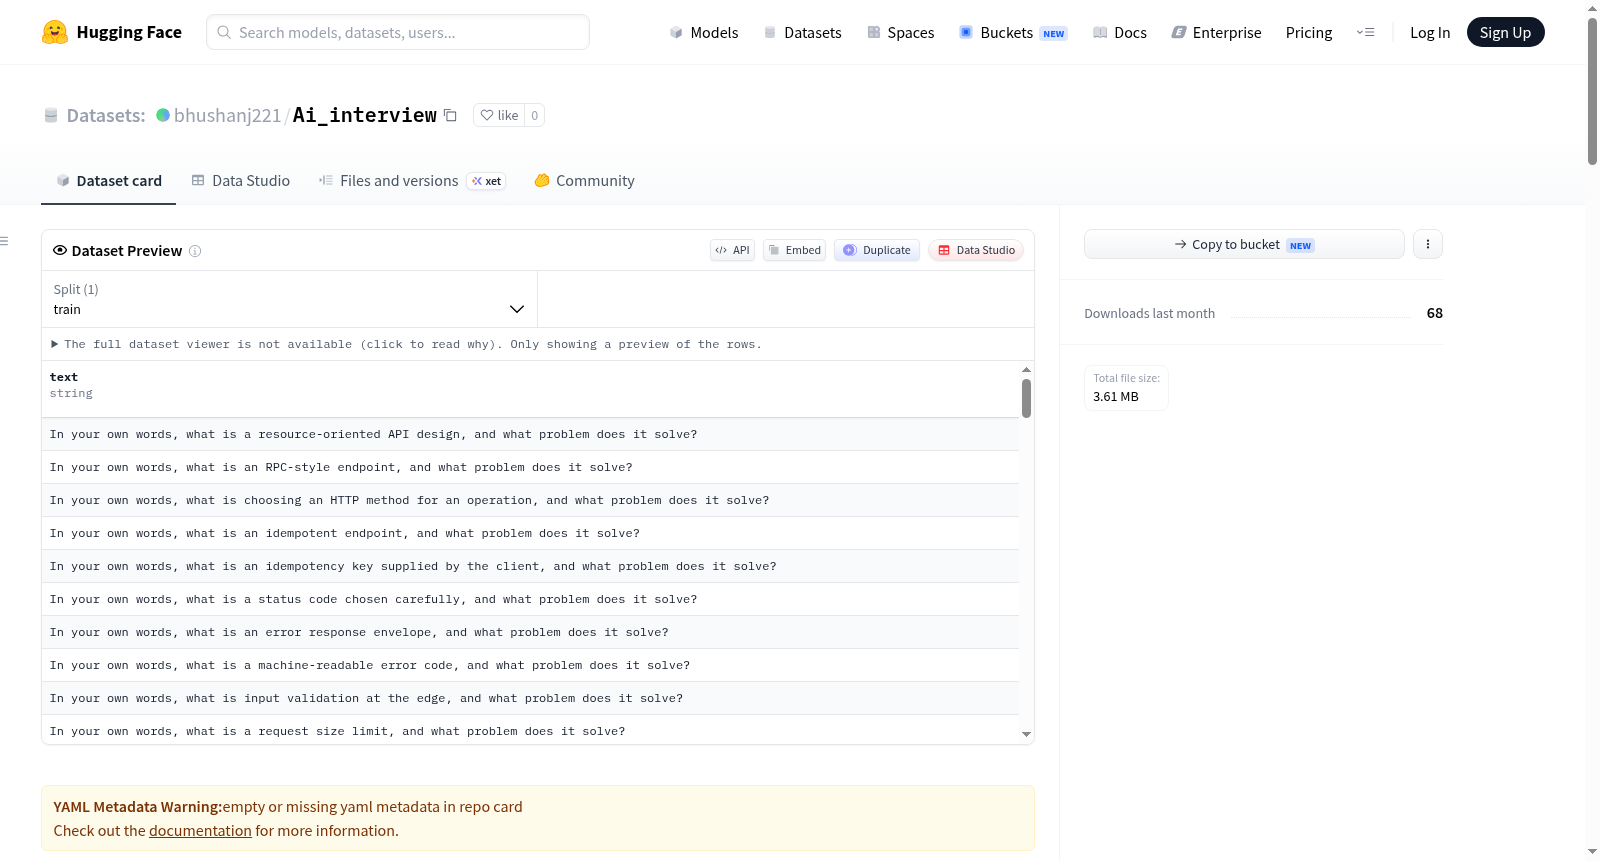Click the bhushanj221 avatar icon

pyautogui.click(x=163, y=115)
